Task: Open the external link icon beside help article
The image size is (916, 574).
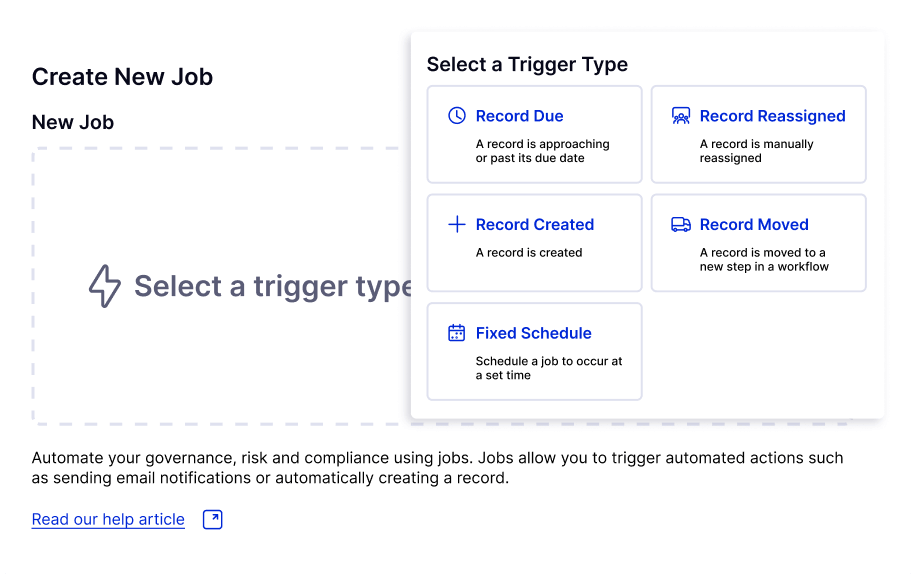Action: (x=213, y=519)
